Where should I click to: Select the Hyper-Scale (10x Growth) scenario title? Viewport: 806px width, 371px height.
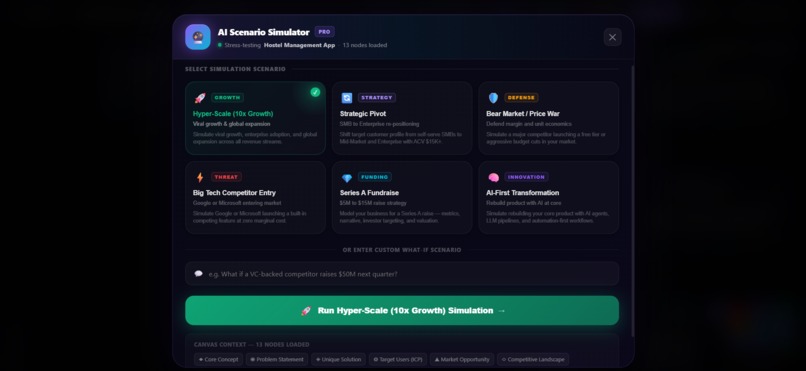233,114
